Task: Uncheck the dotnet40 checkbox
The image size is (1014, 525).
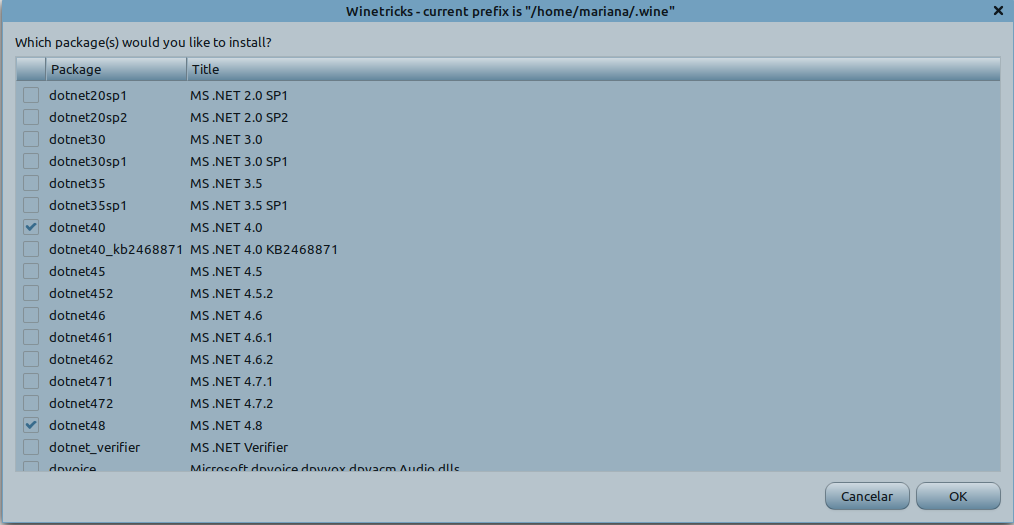Action: pos(31,228)
